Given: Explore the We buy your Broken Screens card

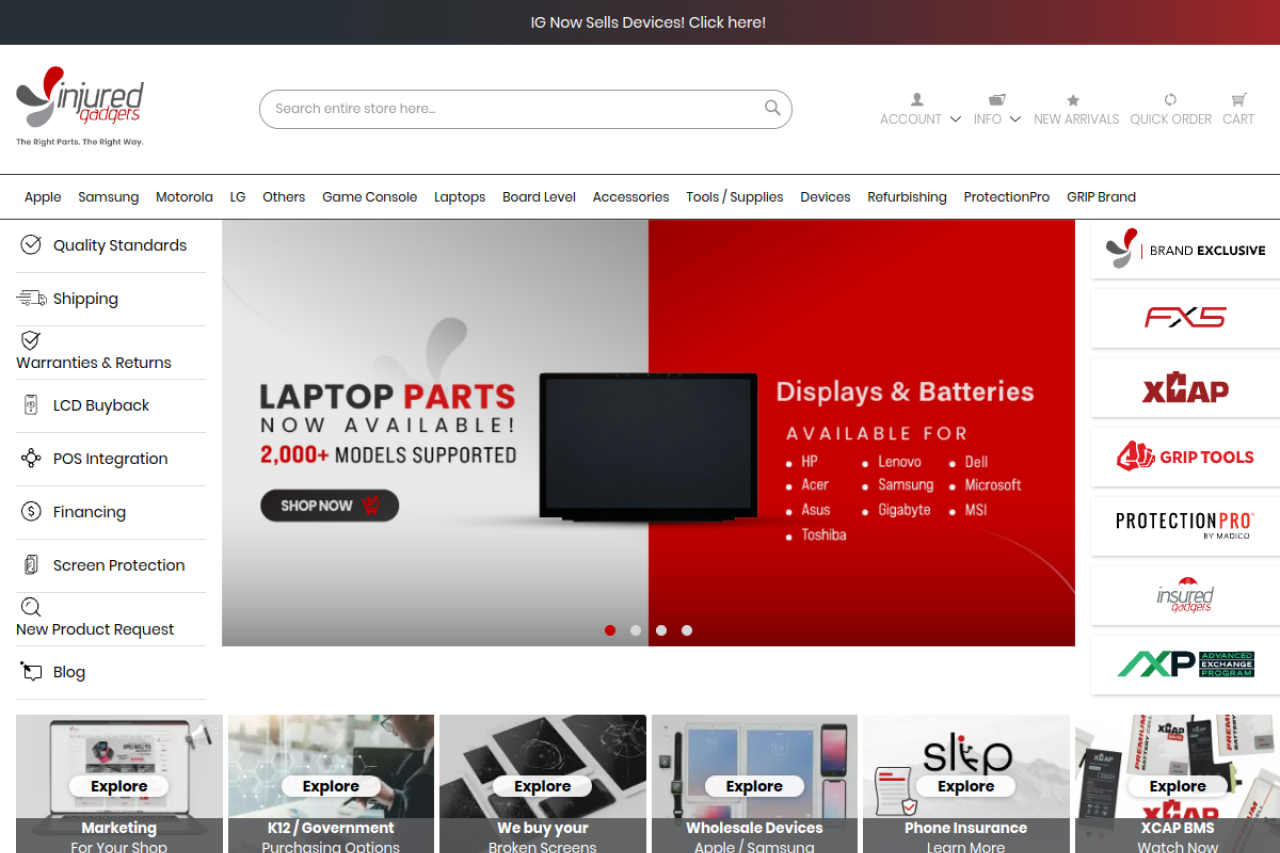Looking at the screenshot, I should (x=543, y=786).
